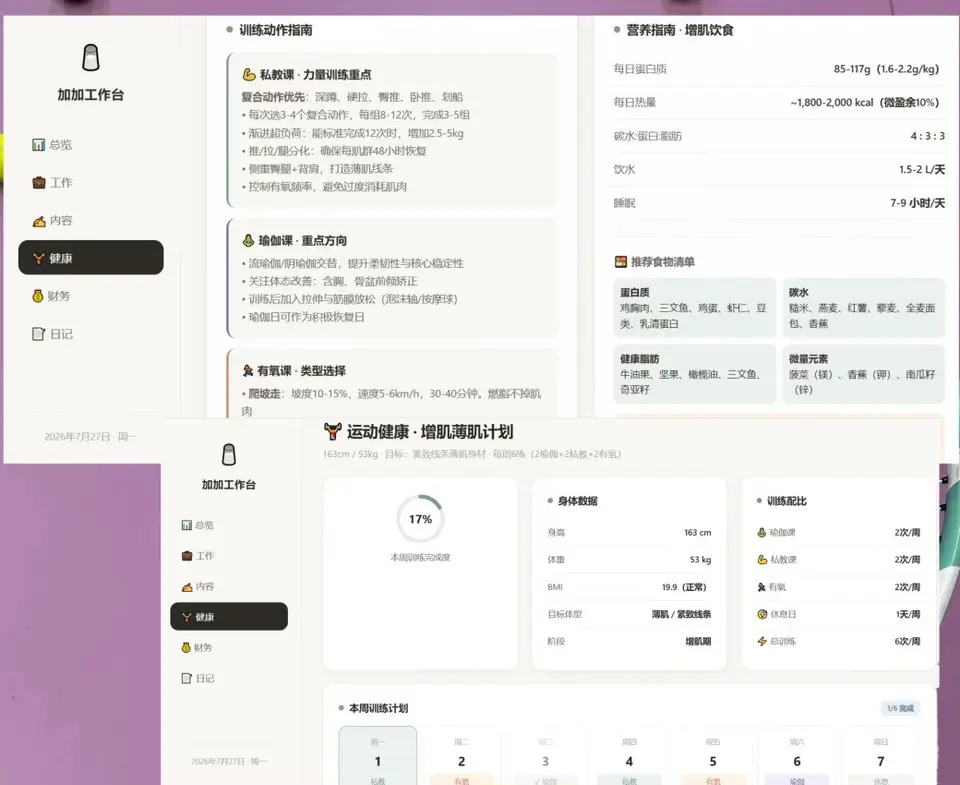The height and width of the screenshot is (785, 960).
Task: Click salt shaker logo in back window
Action: [x=91, y=58]
